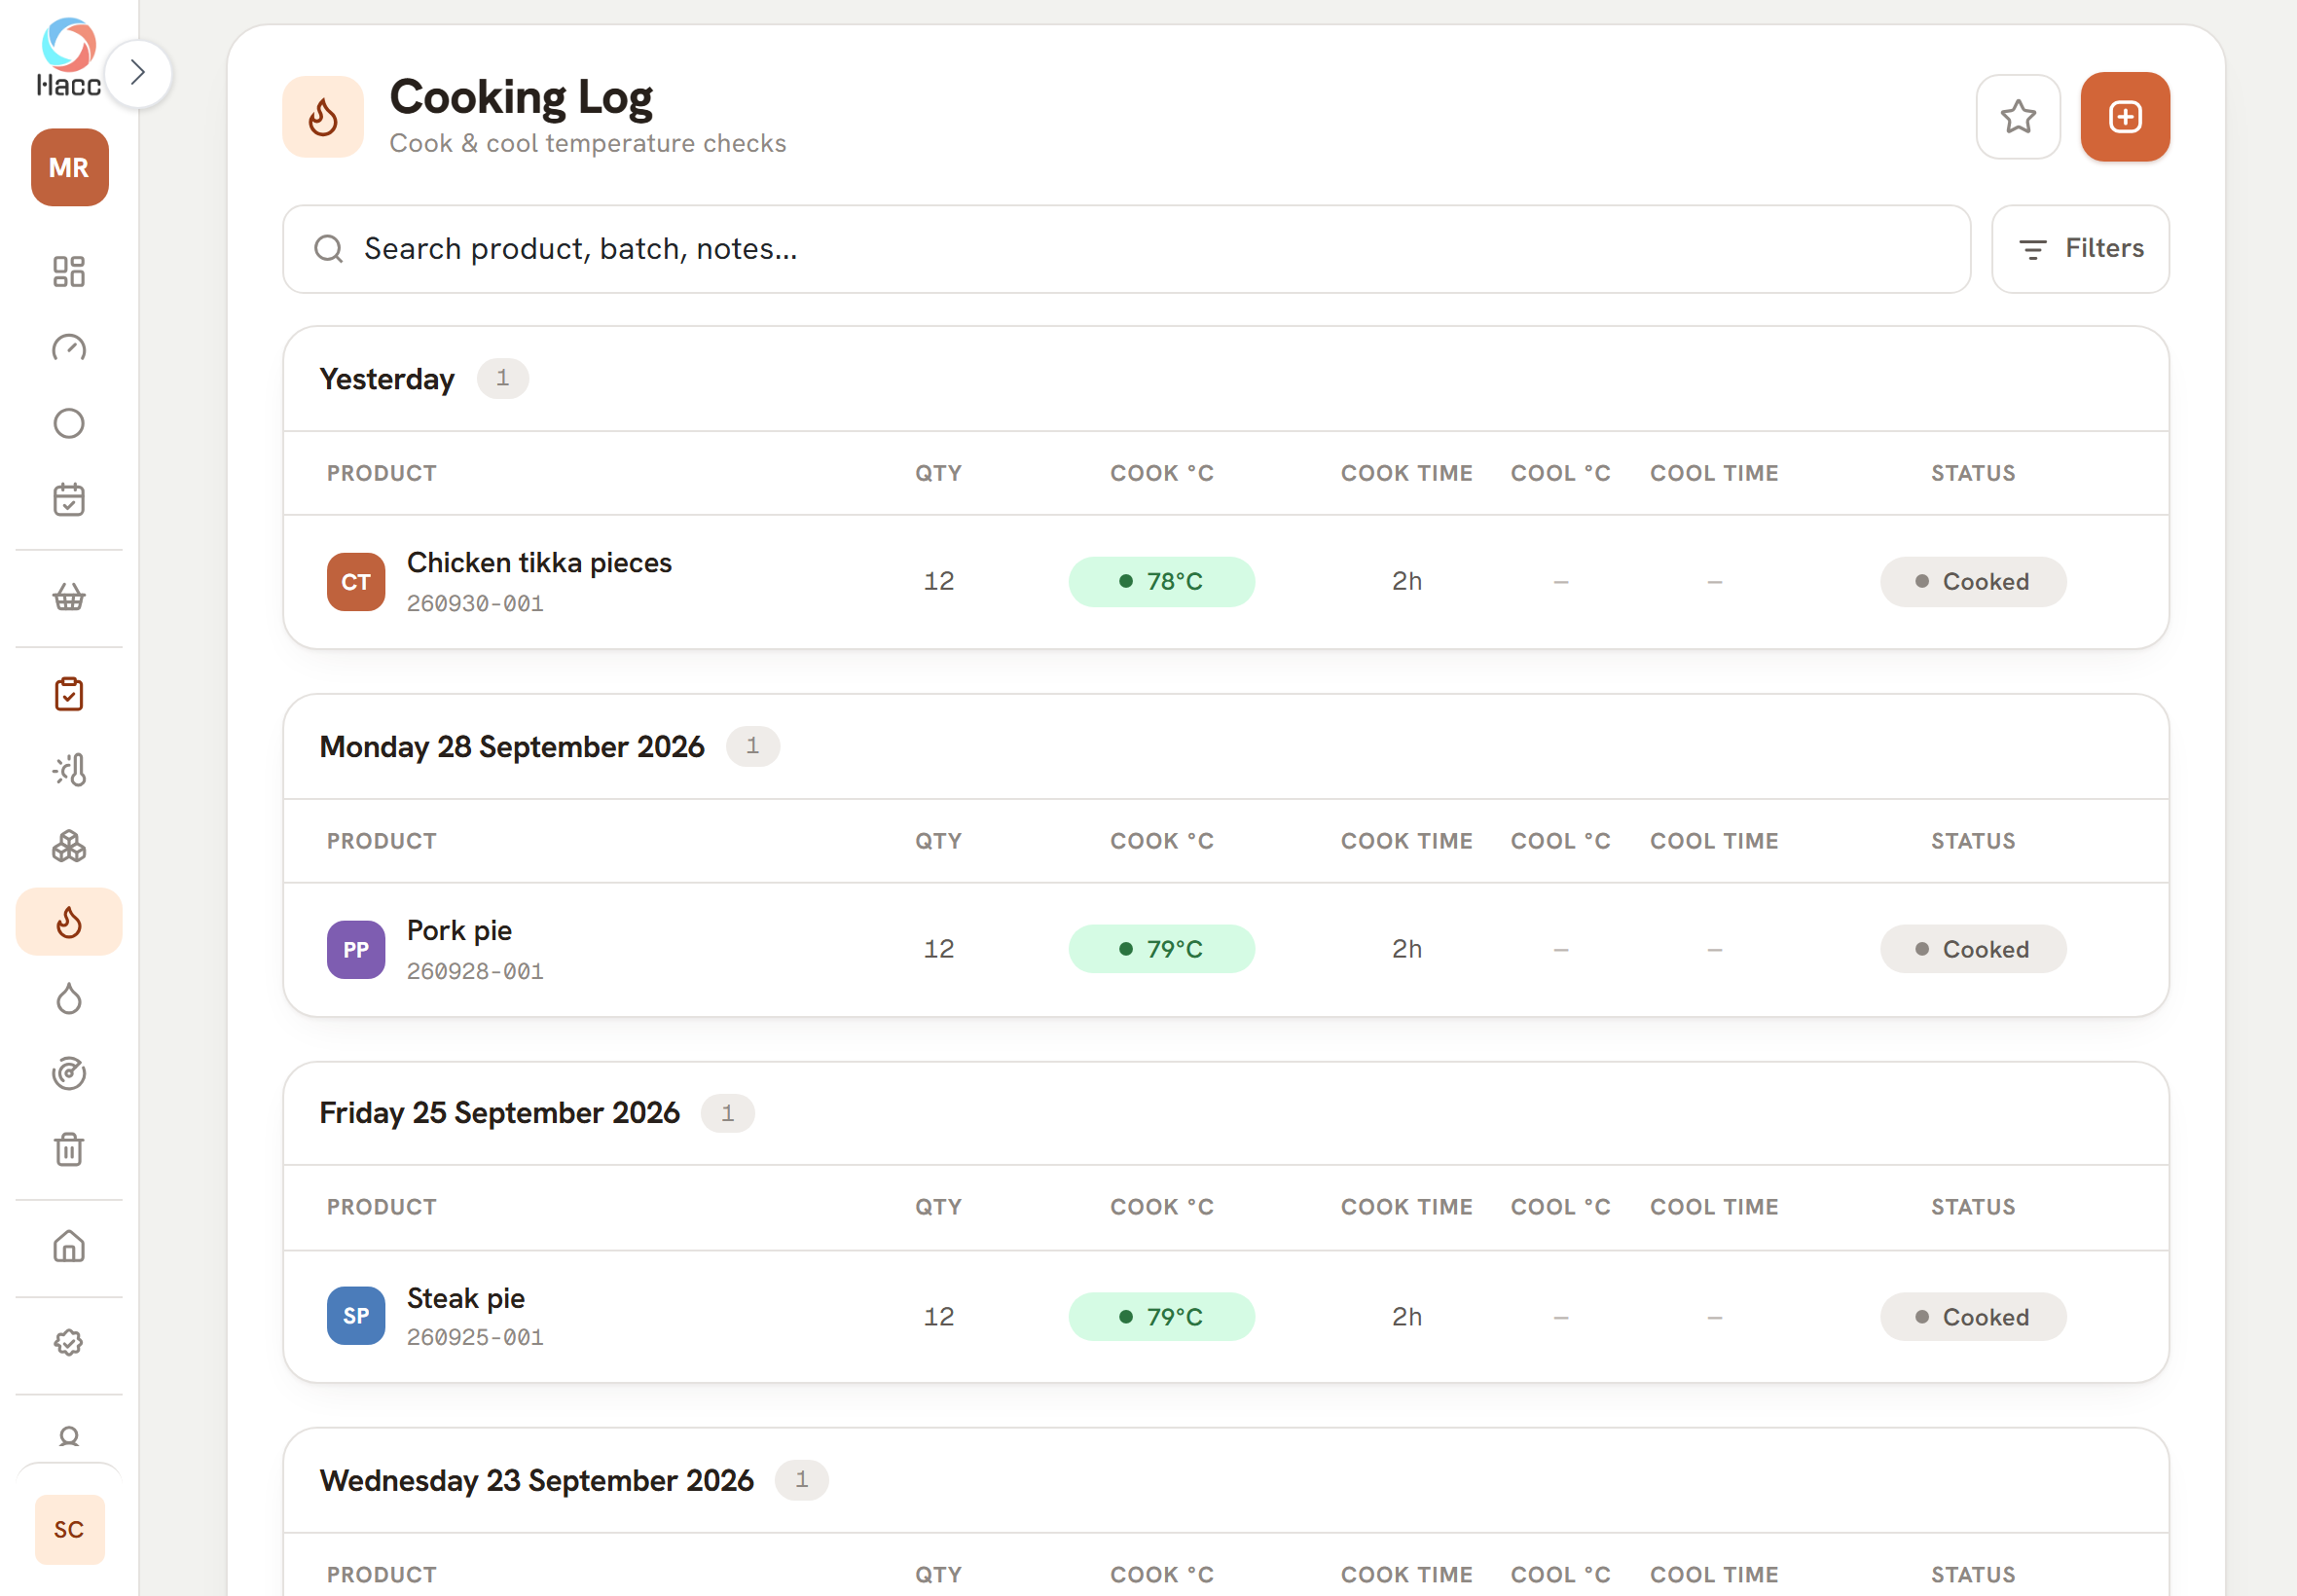The width and height of the screenshot is (2297, 1596).
Task: Open the settings badge icon in sidebar
Action: (69, 1343)
